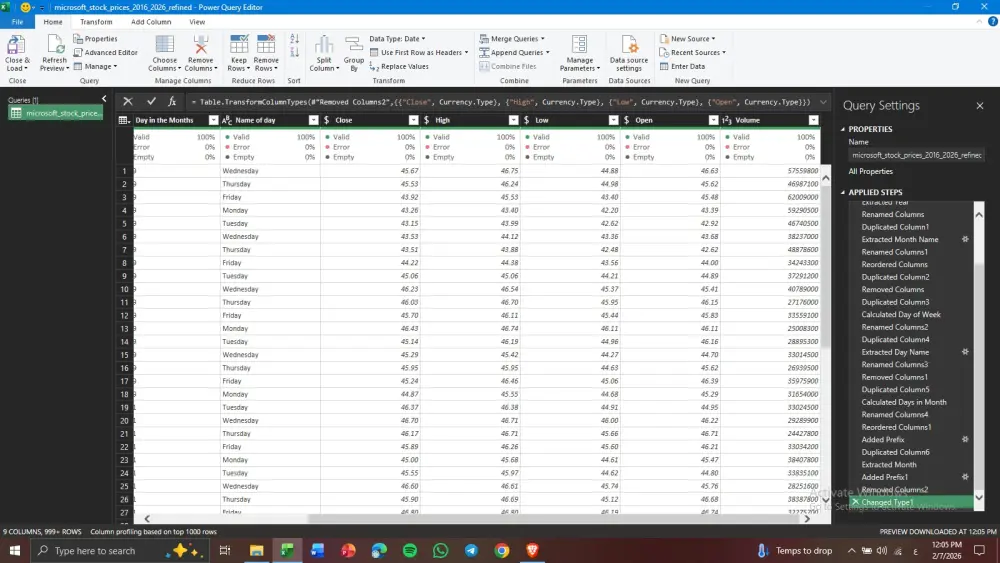Open gear settings for Extracted Day Name step

tap(965, 352)
